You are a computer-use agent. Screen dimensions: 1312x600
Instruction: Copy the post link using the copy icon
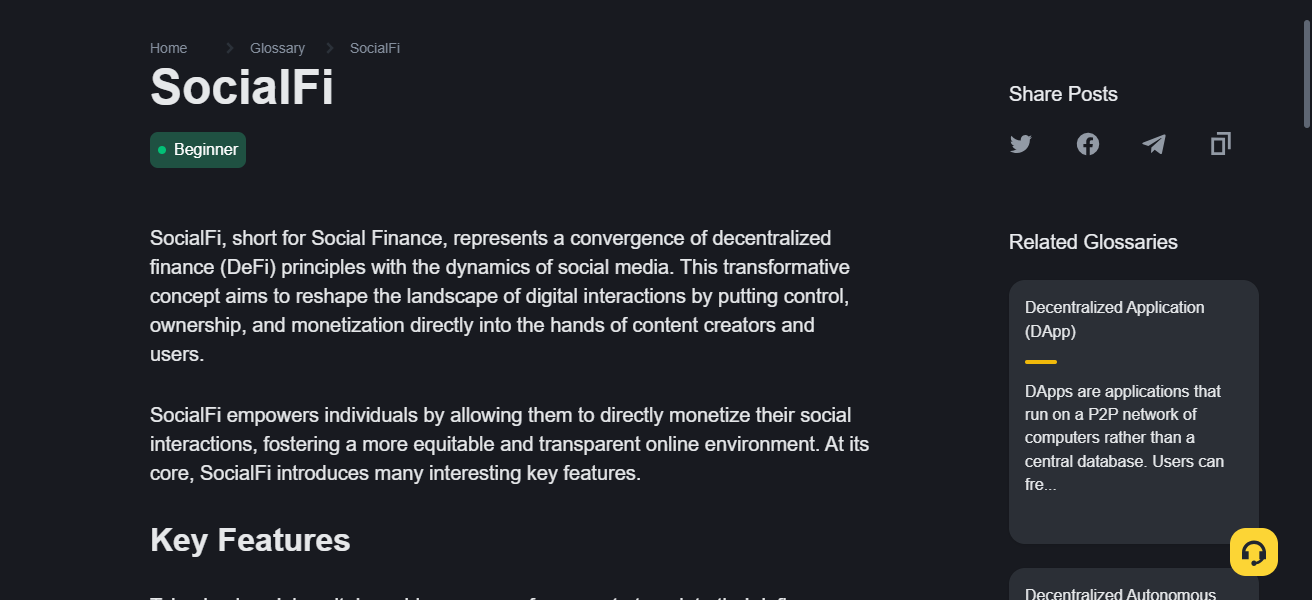[1220, 144]
